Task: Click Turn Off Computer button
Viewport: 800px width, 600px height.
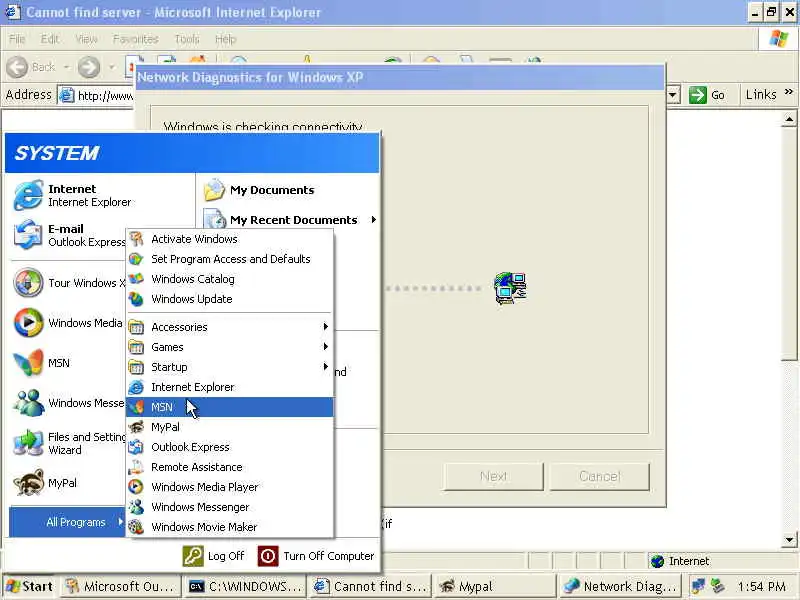Action: coord(316,556)
